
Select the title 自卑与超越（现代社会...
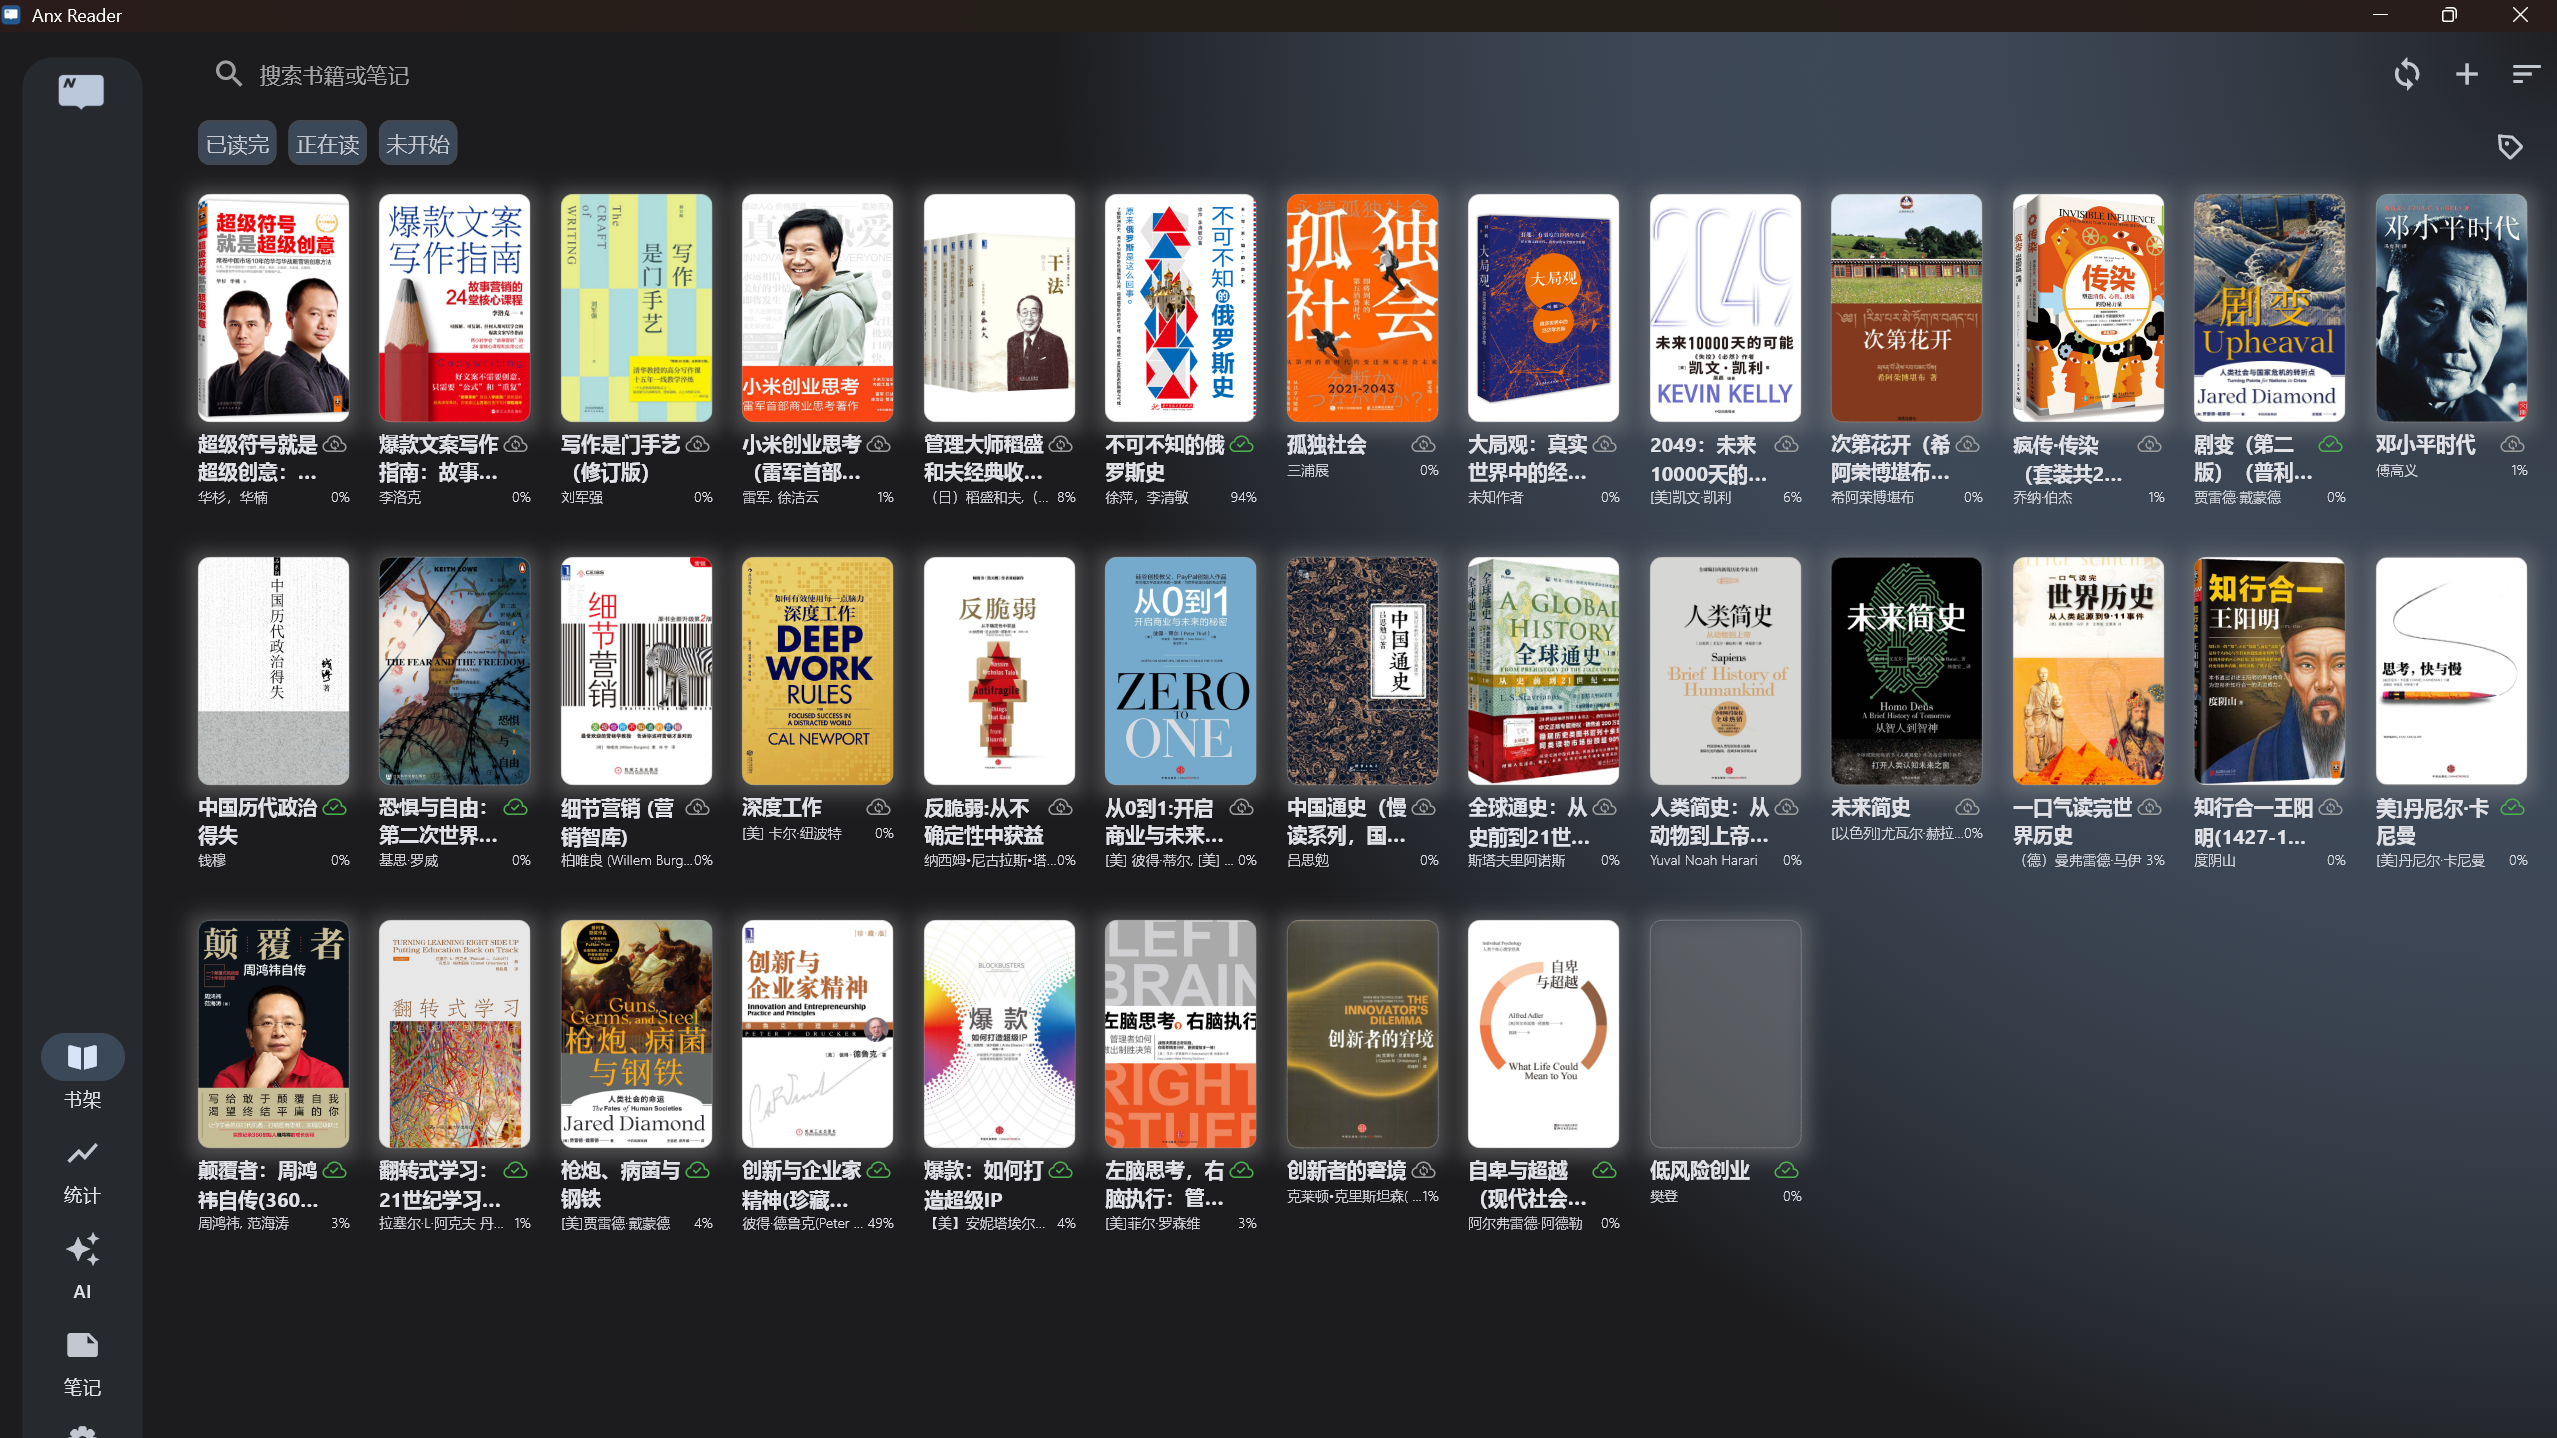(1528, 1185)
